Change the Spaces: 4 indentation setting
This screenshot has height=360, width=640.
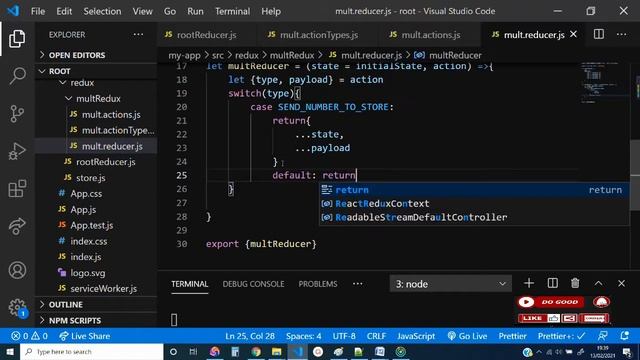click(303, 336)
